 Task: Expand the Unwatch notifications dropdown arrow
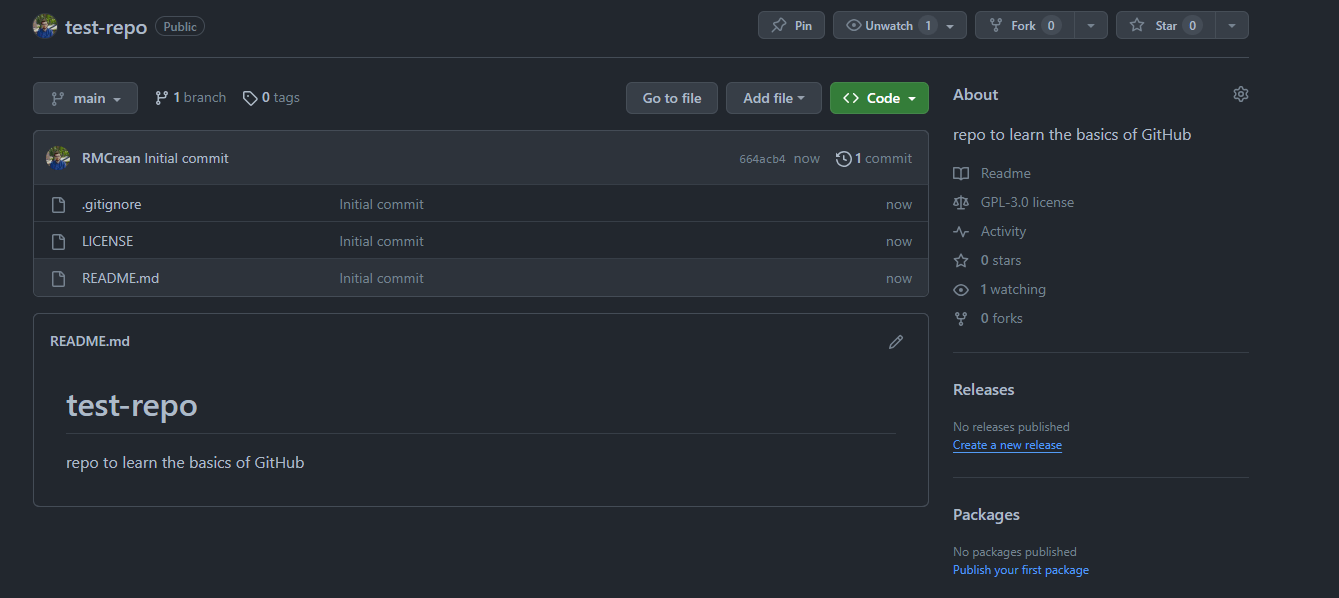point(950,26)
